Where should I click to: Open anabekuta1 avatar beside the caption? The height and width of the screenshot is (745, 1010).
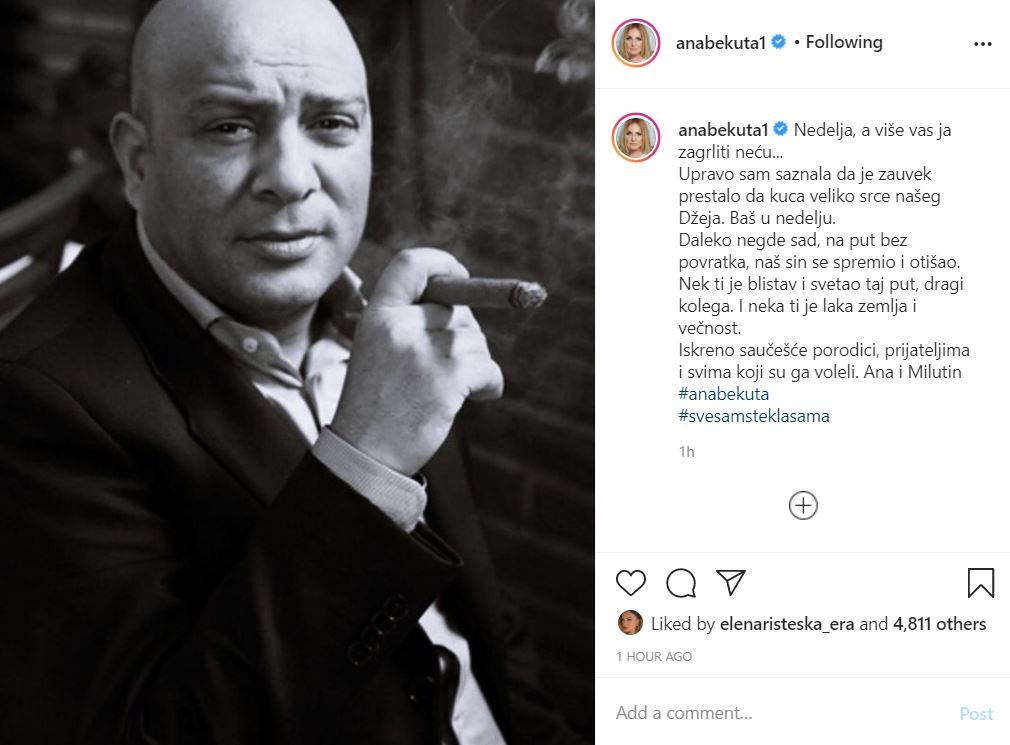click(636, 141)
